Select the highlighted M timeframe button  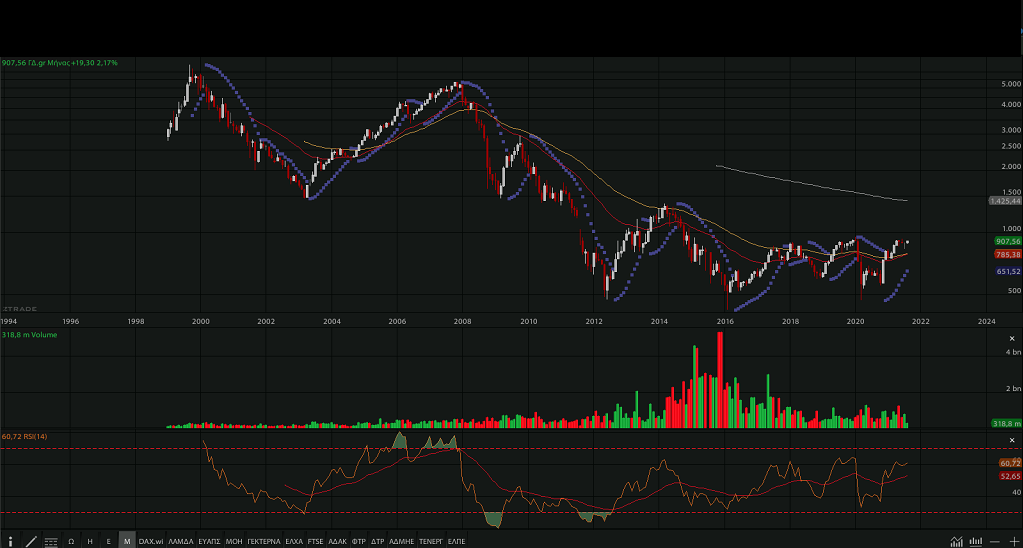click(x=127, y=541)
